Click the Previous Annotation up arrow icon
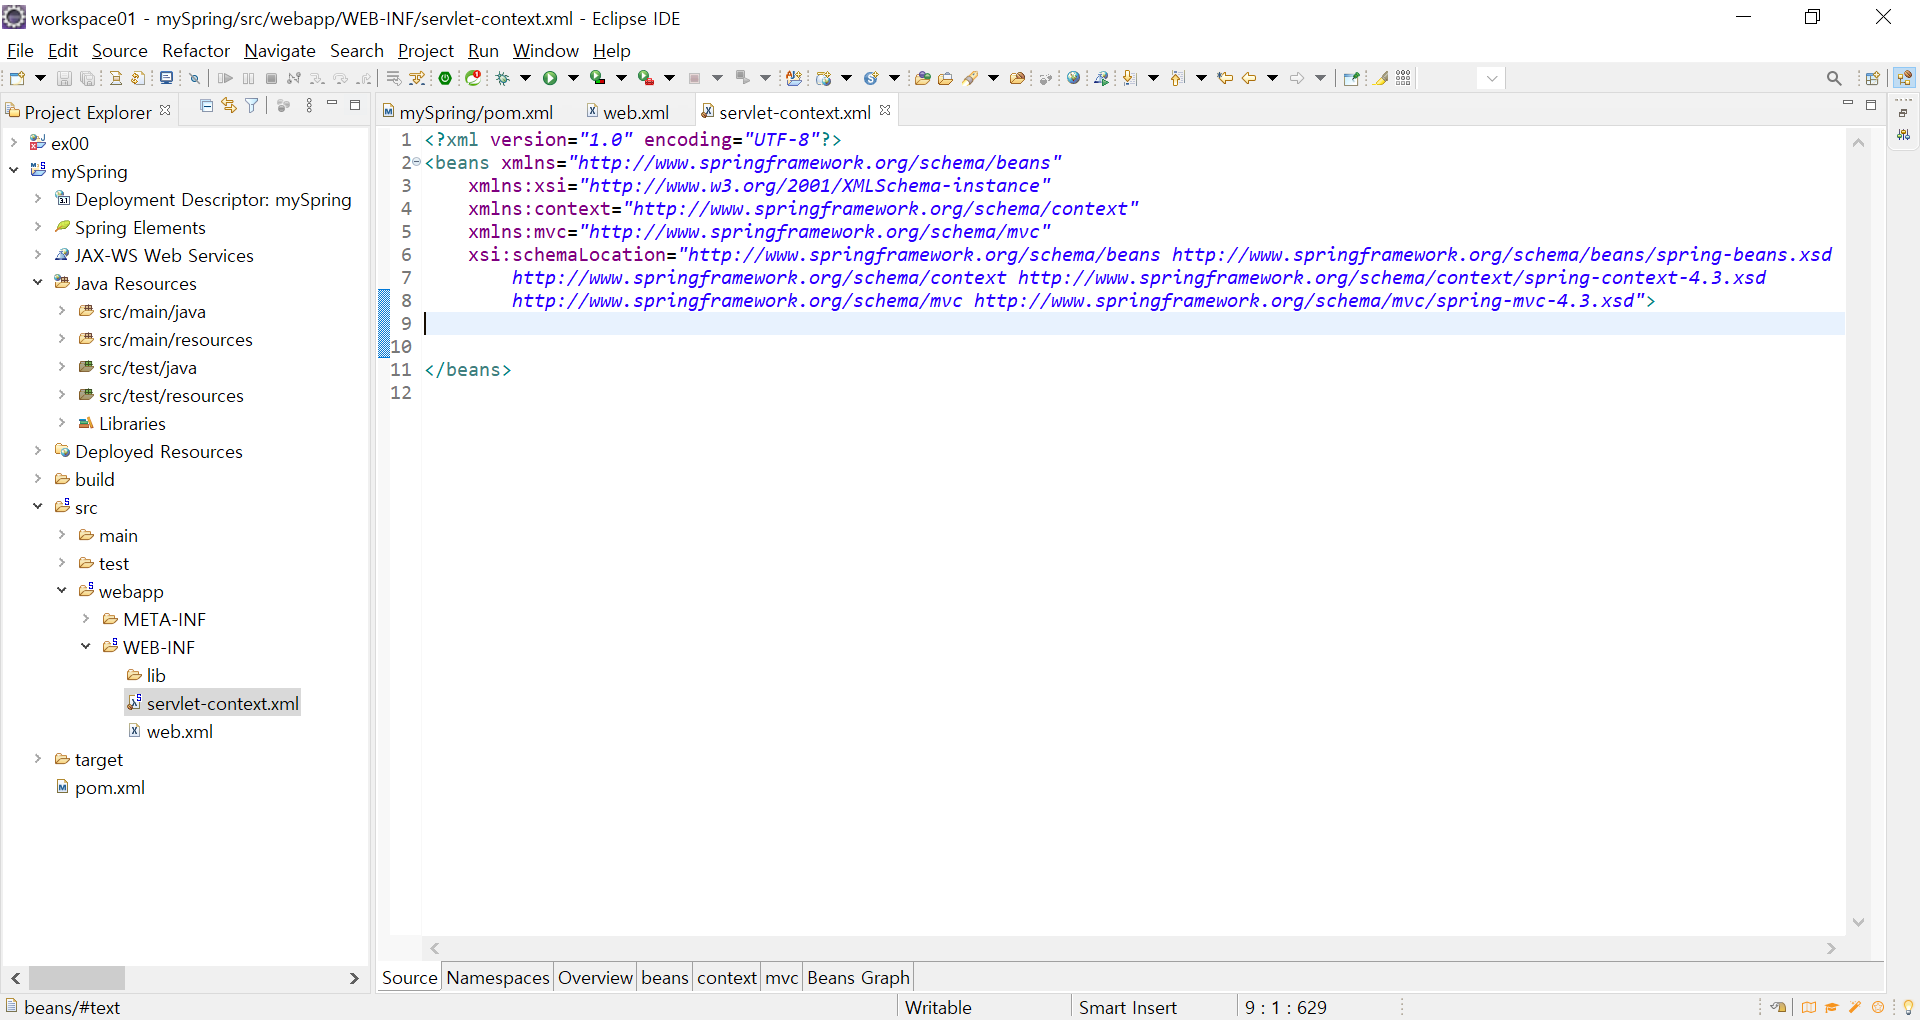 coord(1178,78)
